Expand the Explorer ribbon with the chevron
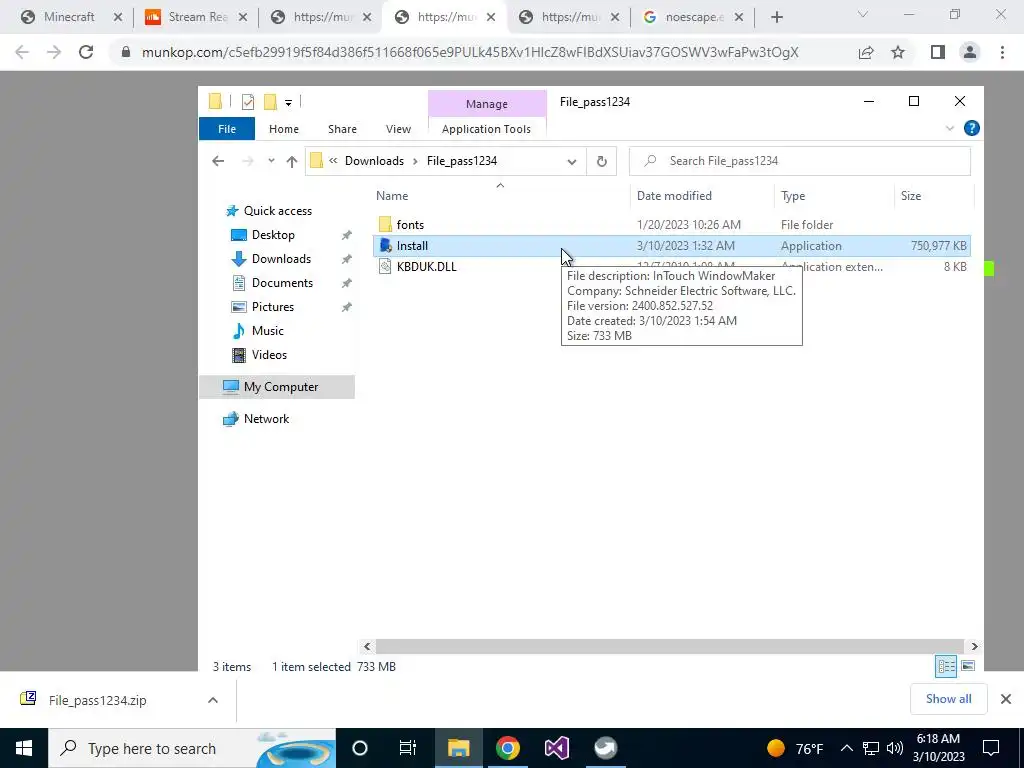 tap(950, 129)
